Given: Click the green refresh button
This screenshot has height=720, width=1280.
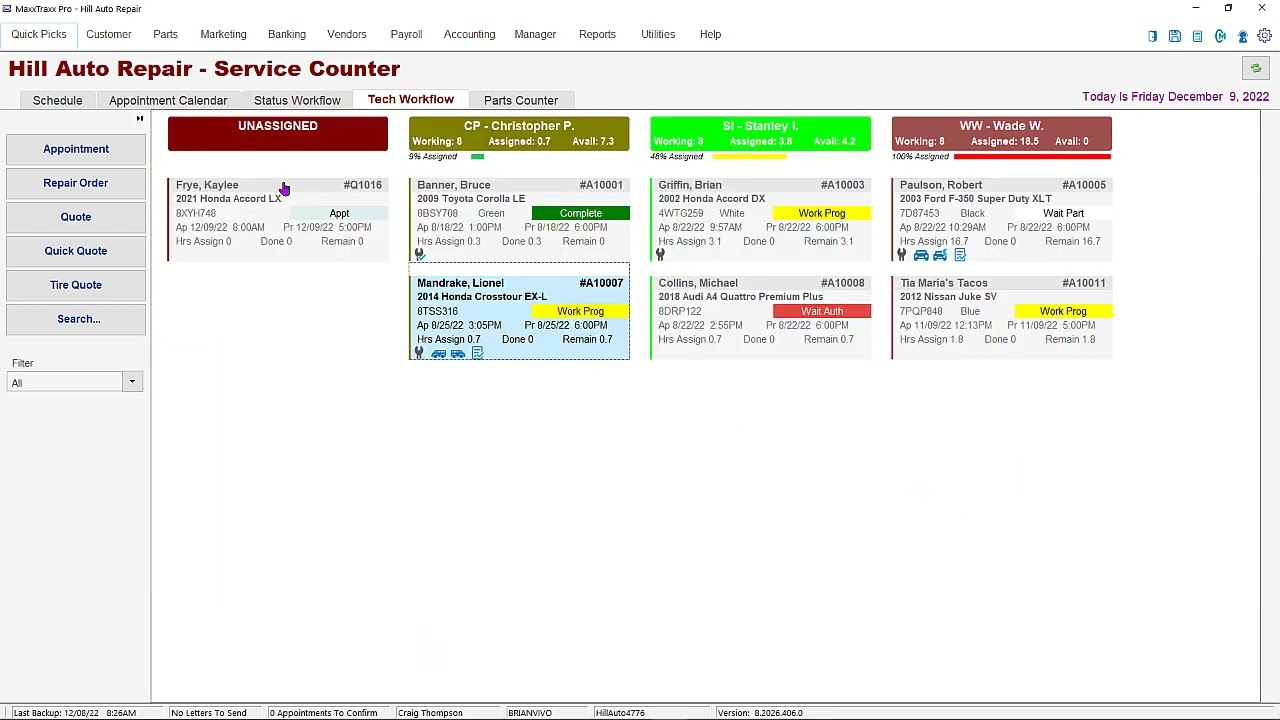Looking at the screenshot, I should 1255,68.
